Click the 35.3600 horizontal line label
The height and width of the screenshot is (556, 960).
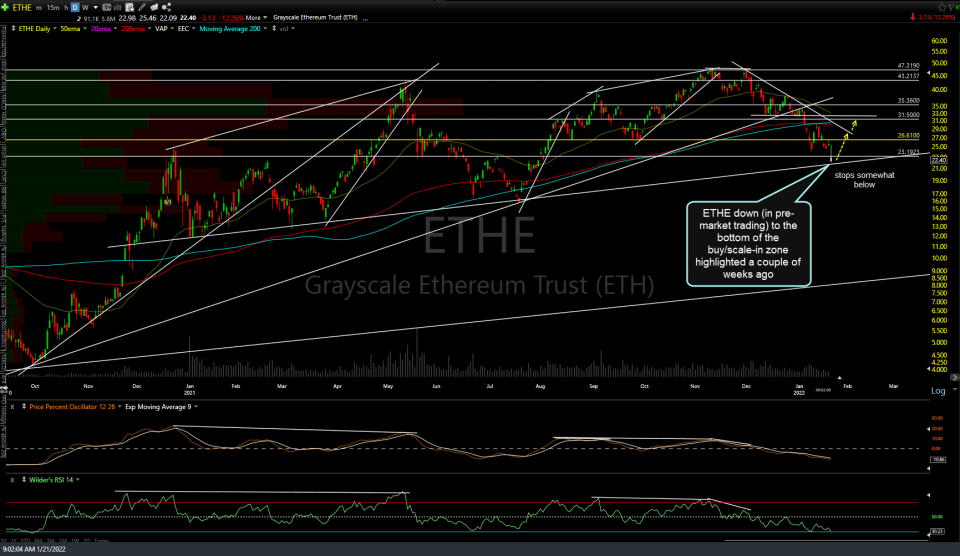909,100
